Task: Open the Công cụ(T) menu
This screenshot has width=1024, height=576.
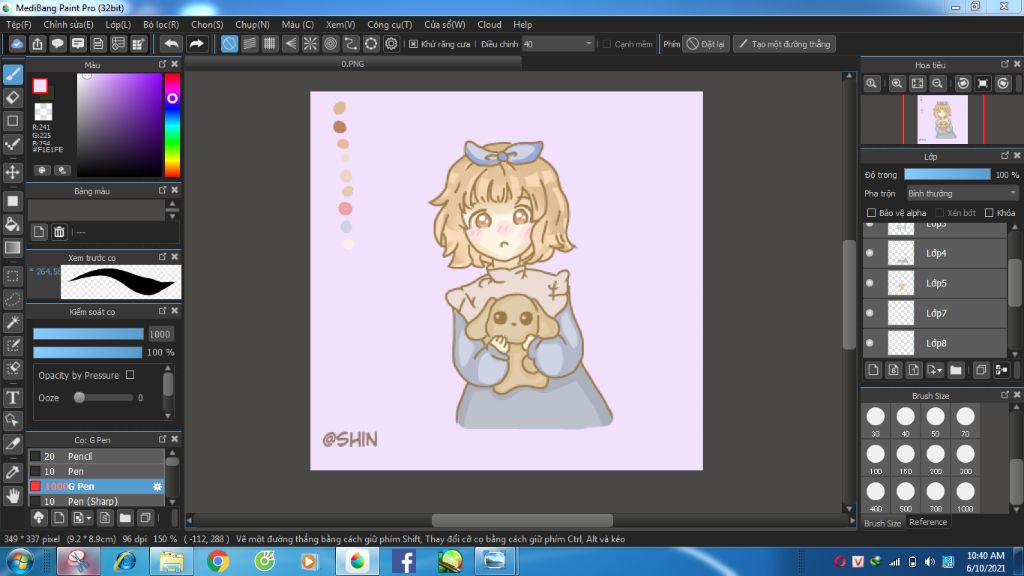Action: click(x=389, y=24)
